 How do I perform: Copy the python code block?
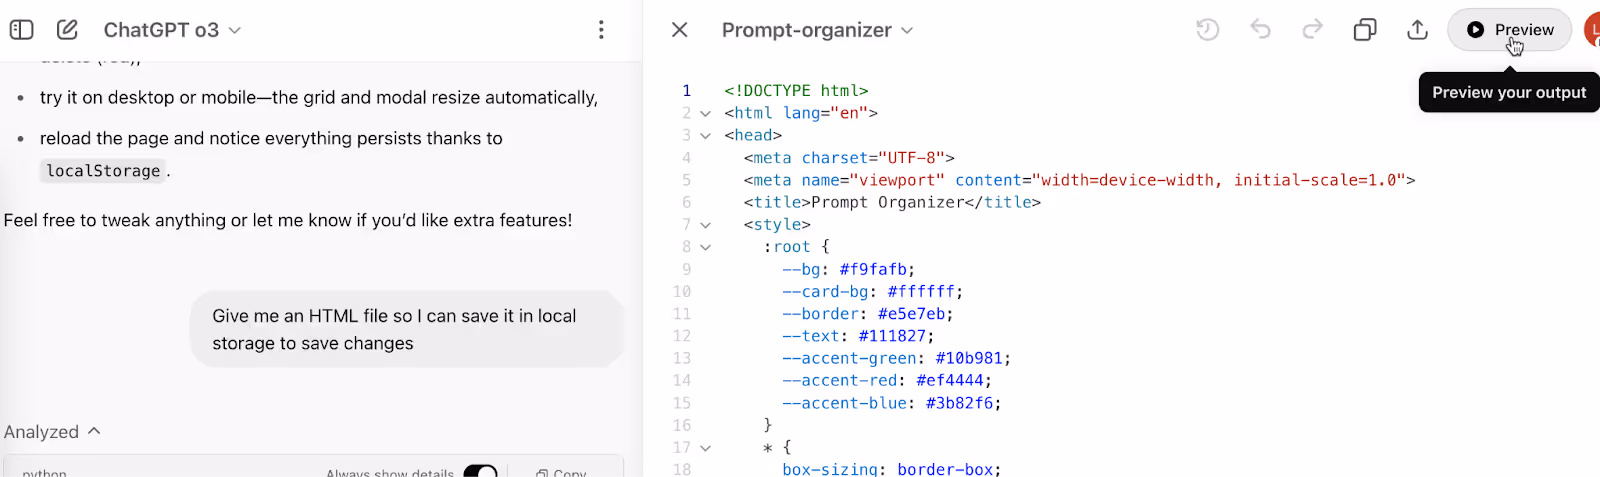(562, 472)
